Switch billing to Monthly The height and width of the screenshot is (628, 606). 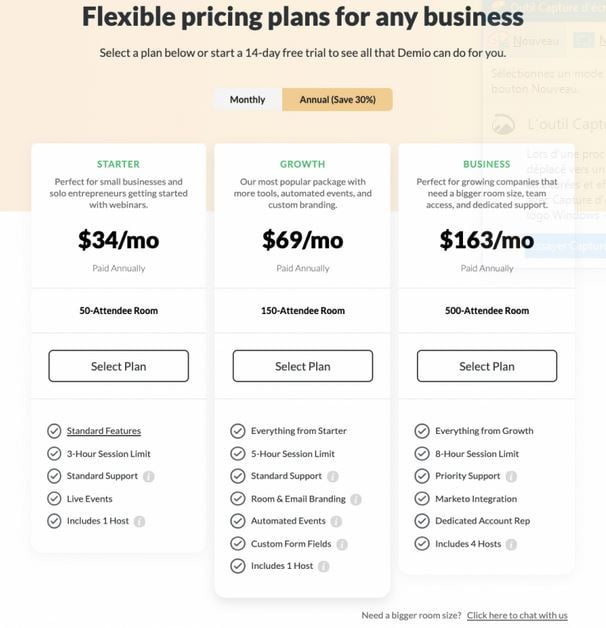pos(248,99)
